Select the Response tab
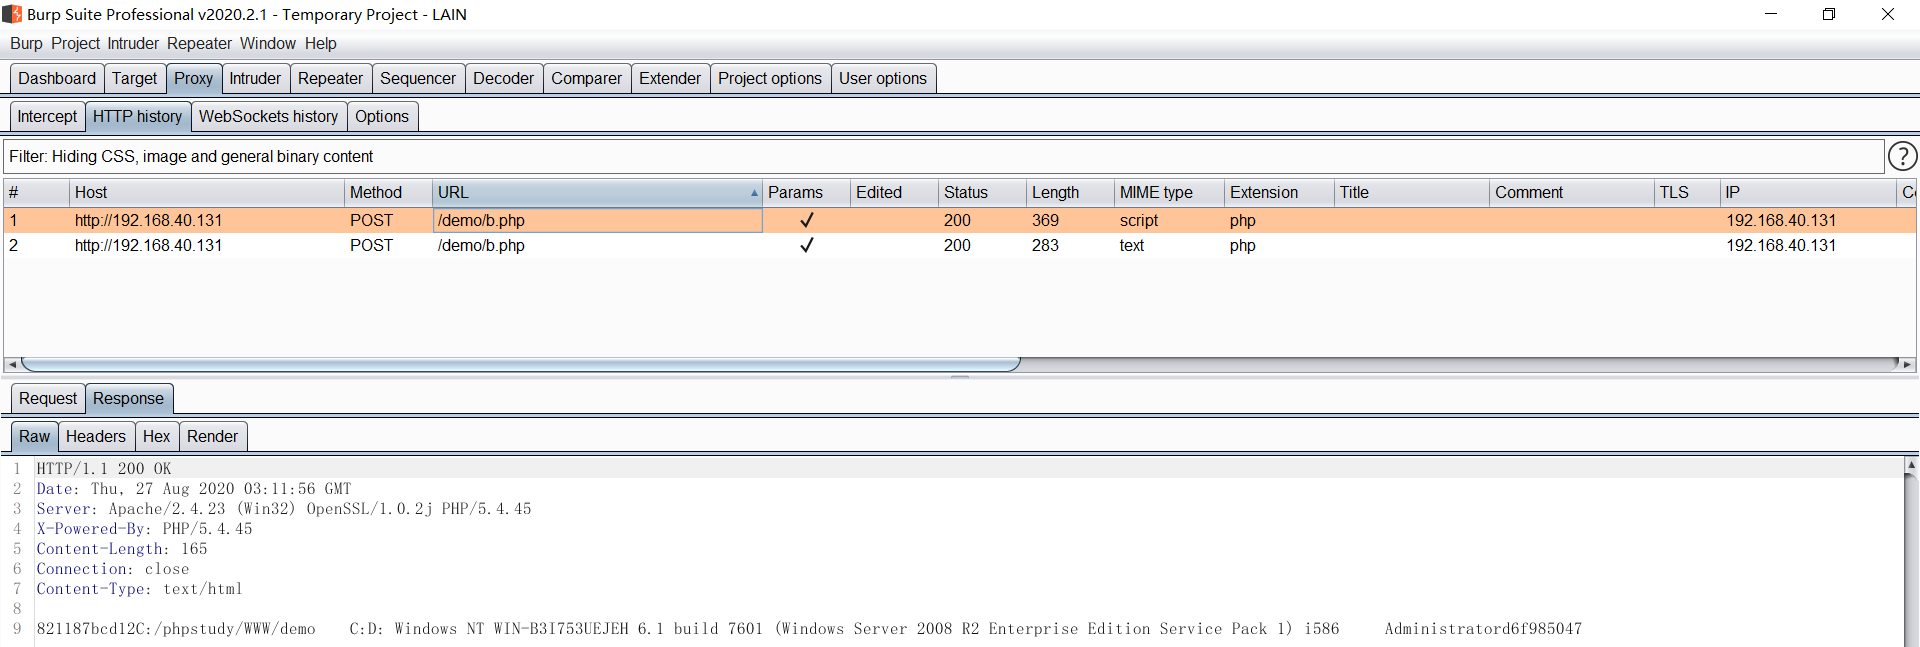 pyautogui.click(x=128, y=398)
